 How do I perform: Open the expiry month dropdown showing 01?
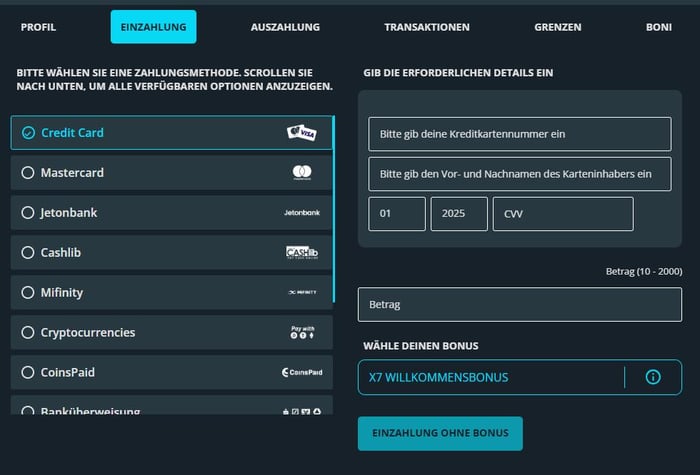click(397, 214)
